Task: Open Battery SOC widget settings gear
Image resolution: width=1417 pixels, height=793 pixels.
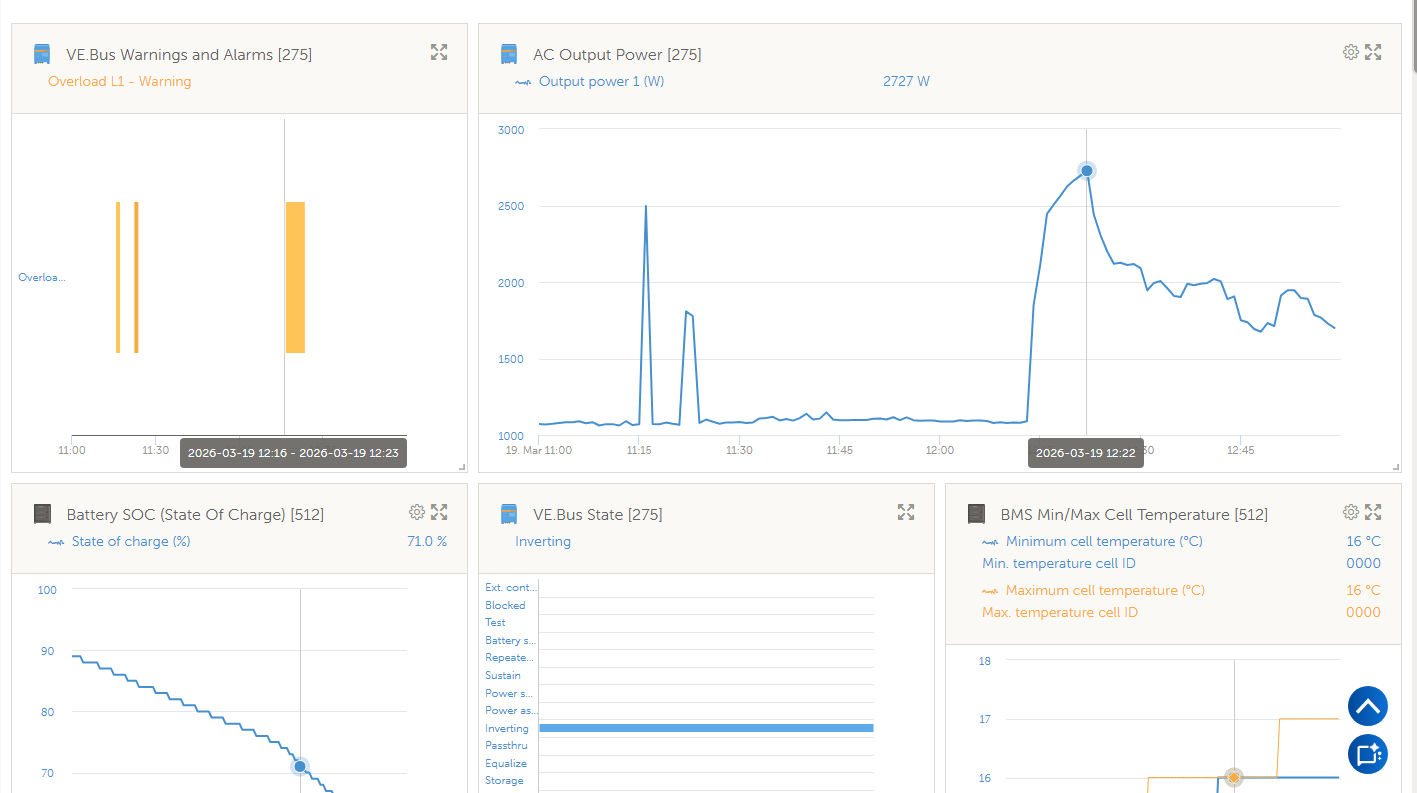Action: point(417,512)
